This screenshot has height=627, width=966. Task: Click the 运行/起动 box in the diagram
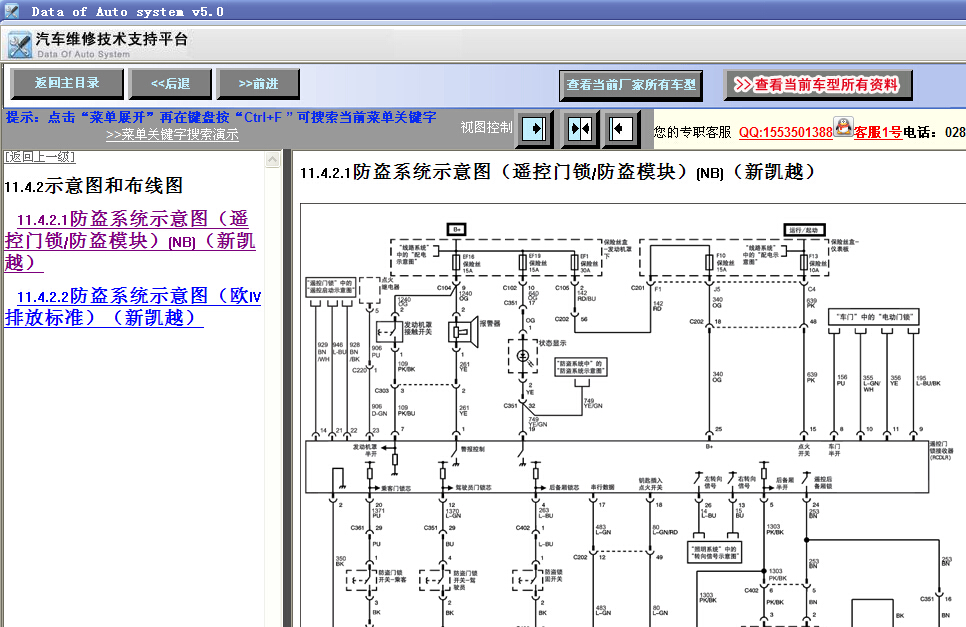(804, 230)
